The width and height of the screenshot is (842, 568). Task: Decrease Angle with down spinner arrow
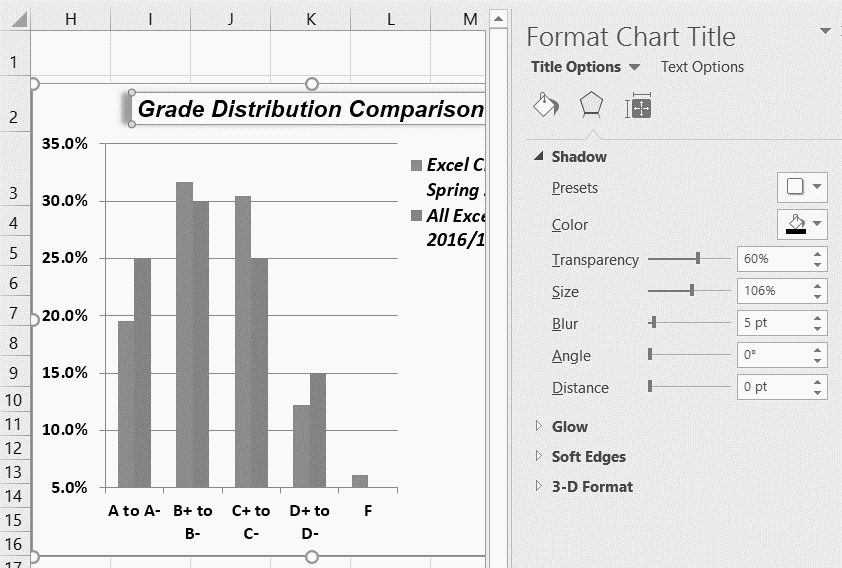coord(817,361)
